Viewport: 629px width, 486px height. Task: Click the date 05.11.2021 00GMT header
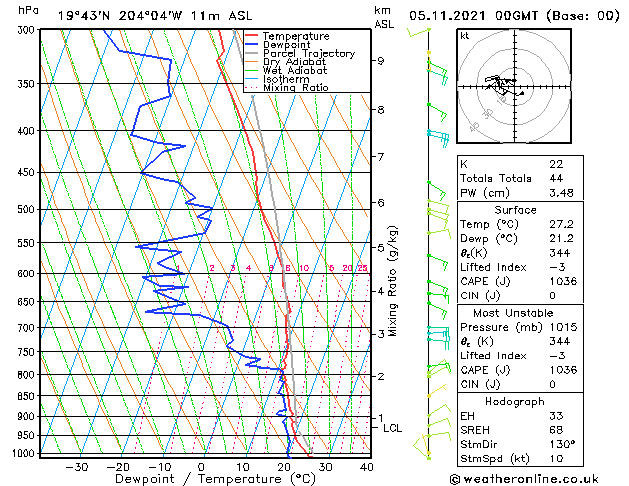click(474, 16)
